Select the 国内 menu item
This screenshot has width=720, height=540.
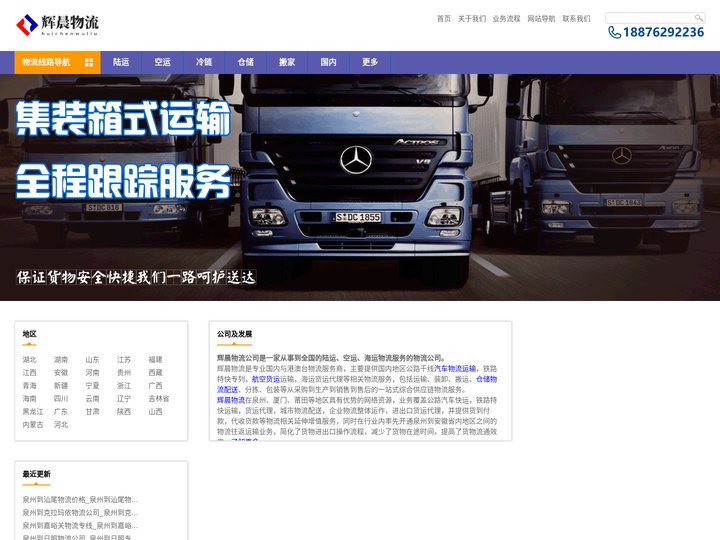click(x=328, y=62)
